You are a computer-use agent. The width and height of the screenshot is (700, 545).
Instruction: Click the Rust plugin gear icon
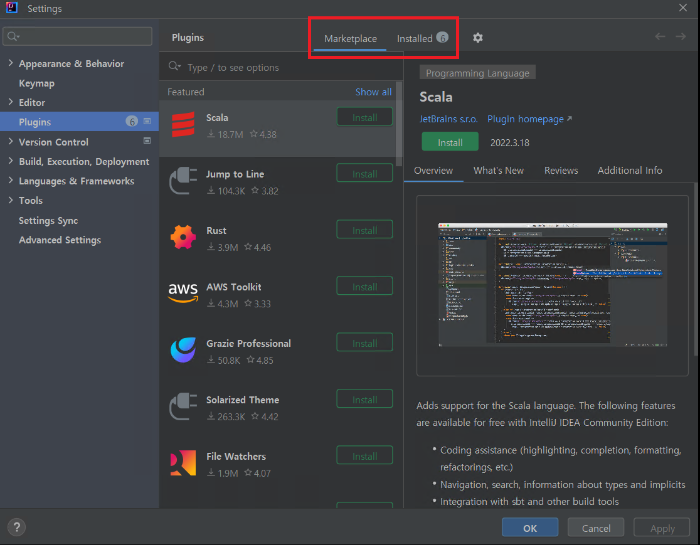183,237
